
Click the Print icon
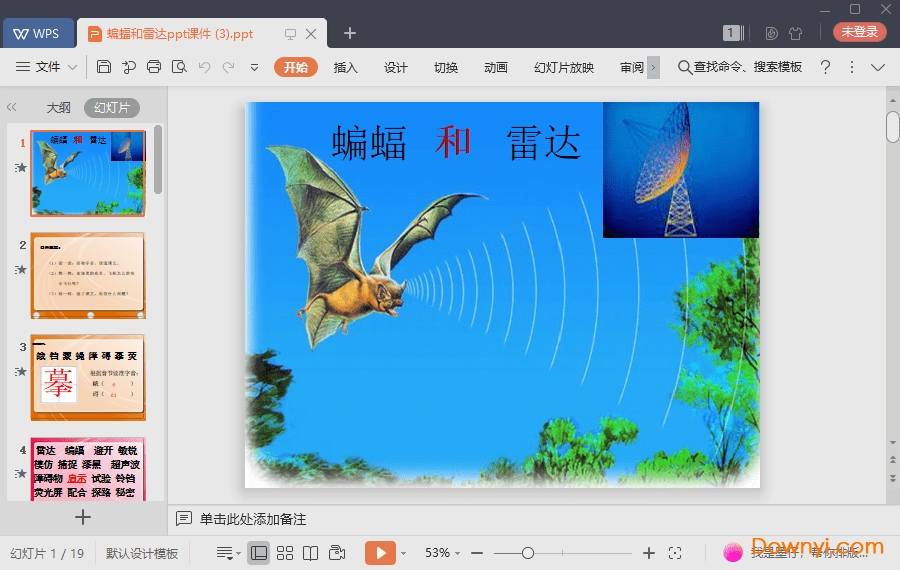coord(154,67)
